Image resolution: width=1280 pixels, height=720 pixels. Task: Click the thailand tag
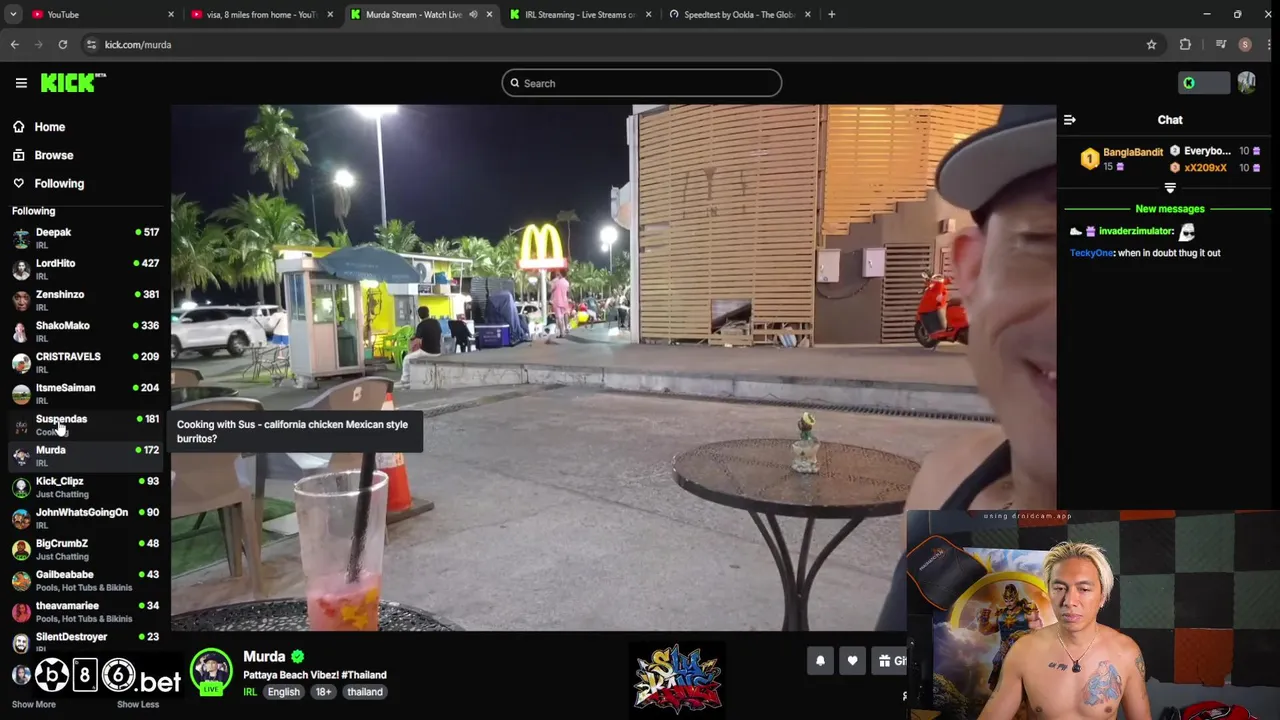365,692
